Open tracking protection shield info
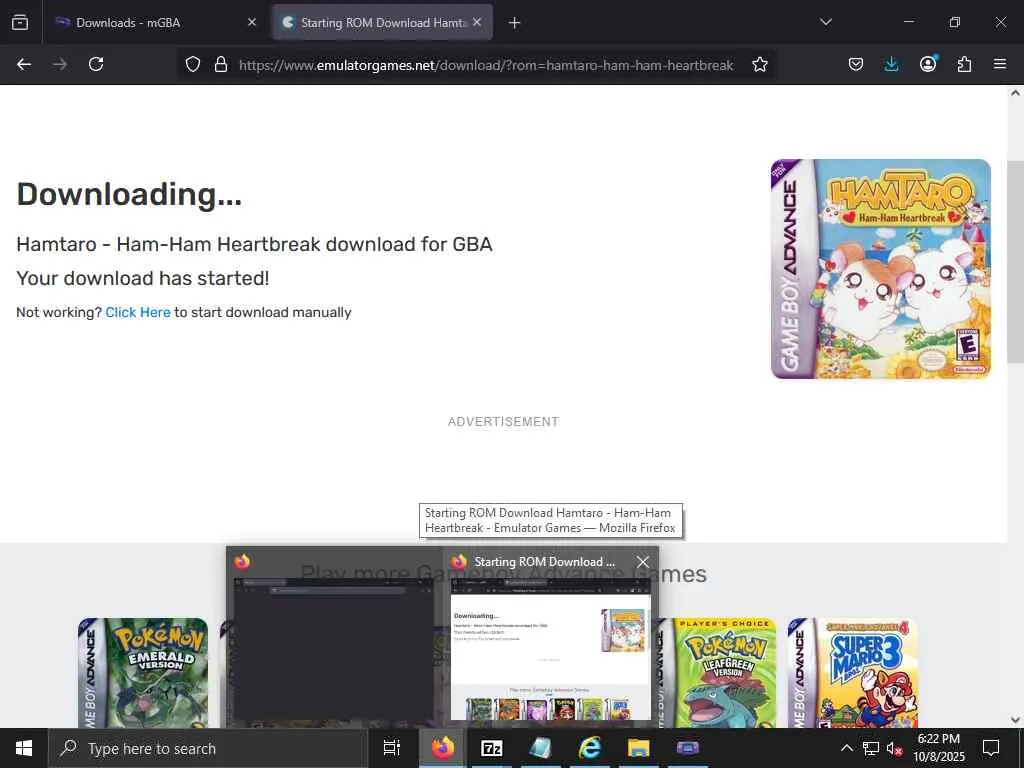Image resolution: width=1024 pixels, height=768 pixels. 193,64
